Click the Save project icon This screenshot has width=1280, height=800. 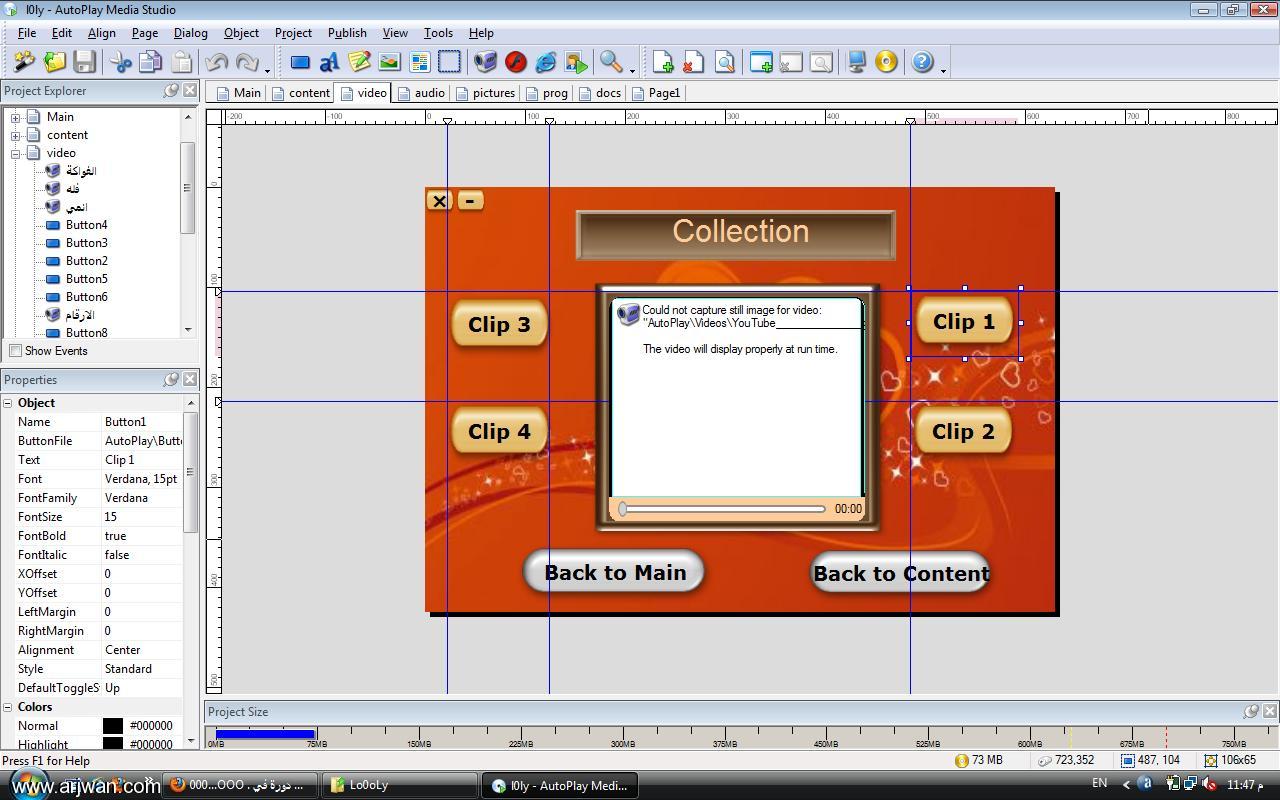[84, 62]
